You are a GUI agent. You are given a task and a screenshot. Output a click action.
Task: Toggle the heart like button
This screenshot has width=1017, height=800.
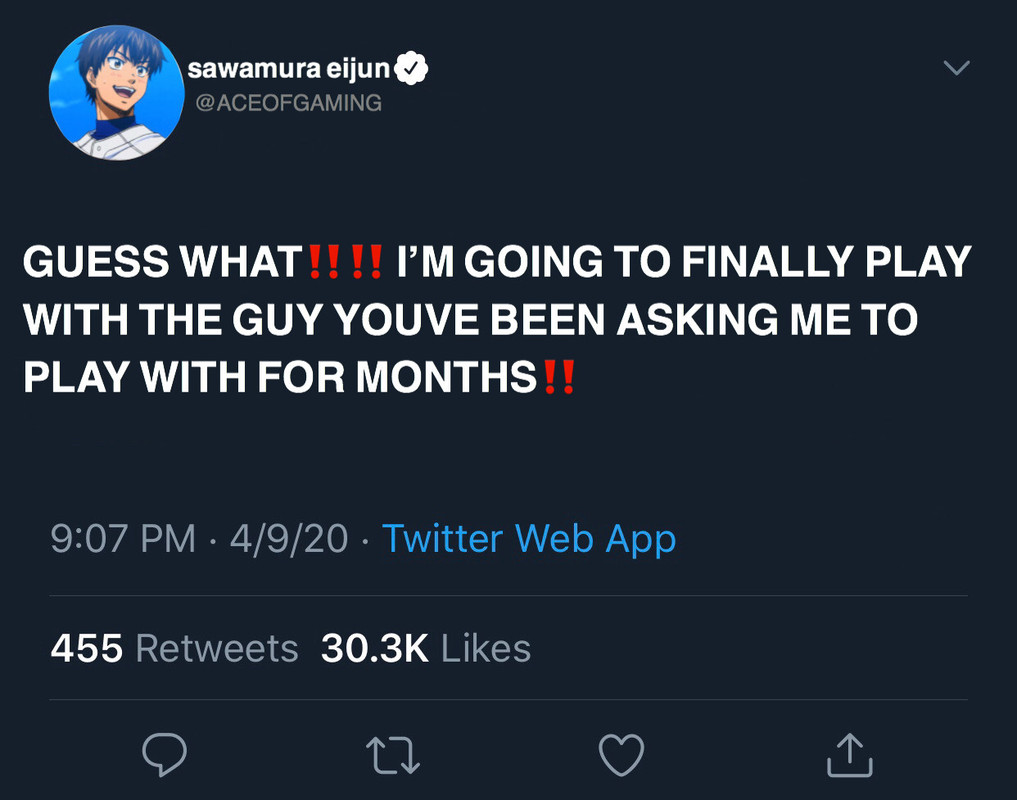(x=621, y=755)
